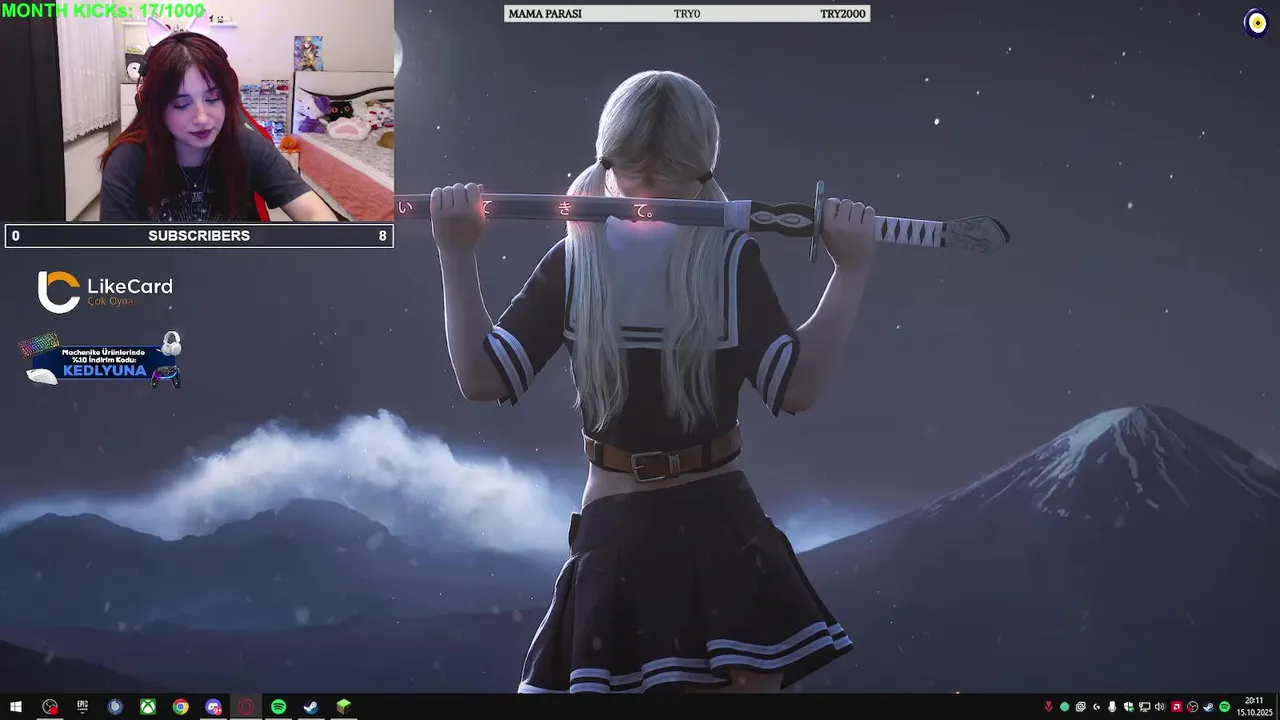Open the volume speaker tray icon
The image size is (1280, 720).
(1160, 707)
